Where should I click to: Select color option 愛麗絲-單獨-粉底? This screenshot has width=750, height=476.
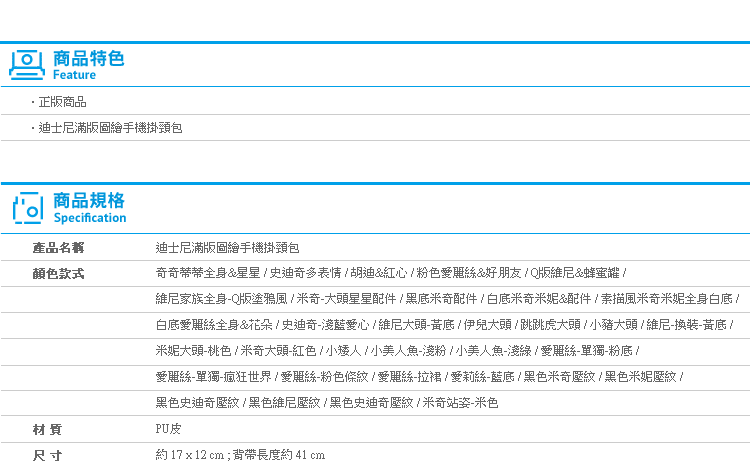click(x=587, y=351)
